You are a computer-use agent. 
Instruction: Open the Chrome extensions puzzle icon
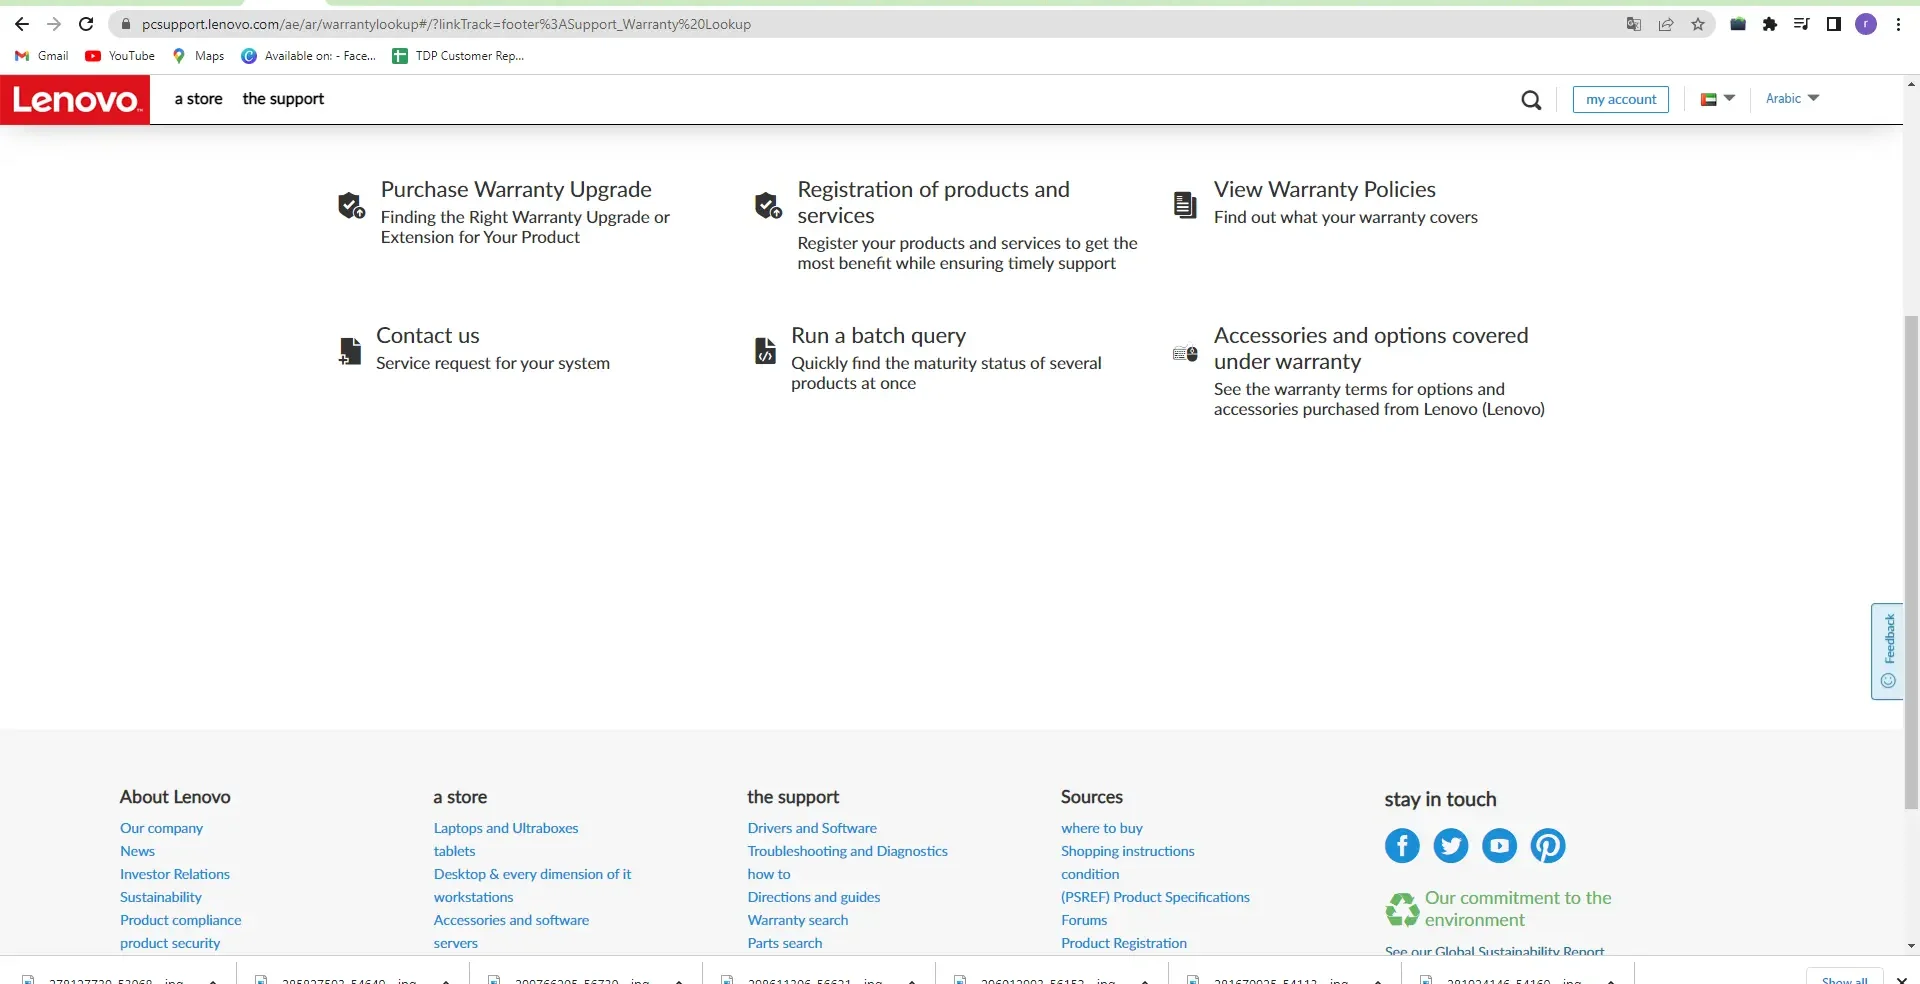pyautogui.click(x=1770, y=24)
